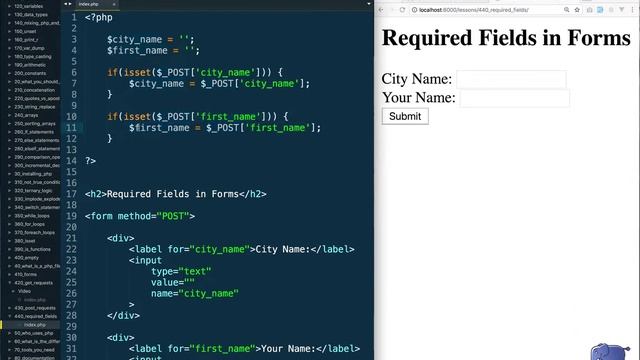Select 350_while_loops folder in sidebar
640x360 pixels.
tap(32, 216)
